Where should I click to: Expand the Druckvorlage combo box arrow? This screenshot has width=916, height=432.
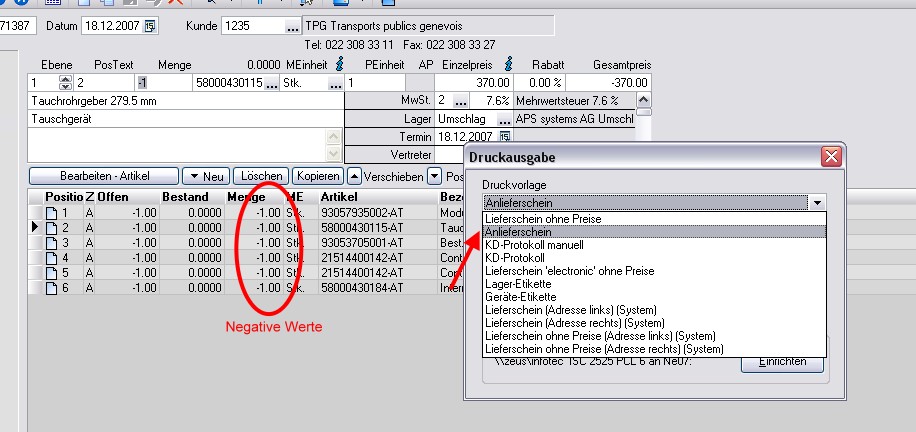click(x=818, y=202)
